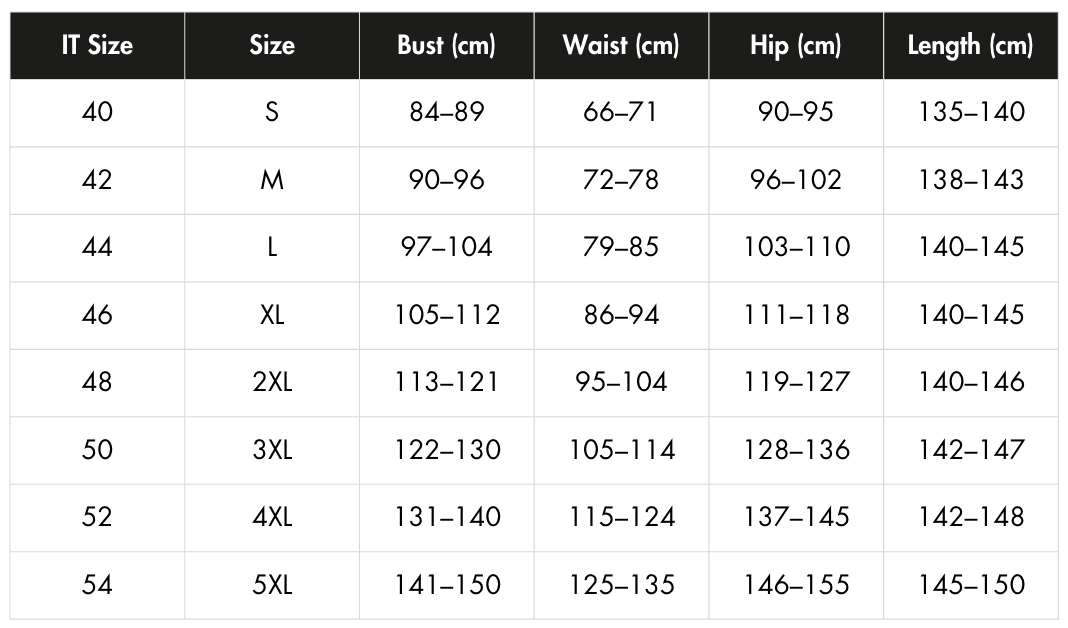Image resolution: width=1068 pixels, height=628 pixels.
Task: Click the 4XL size cell
Action: (272, 518)
